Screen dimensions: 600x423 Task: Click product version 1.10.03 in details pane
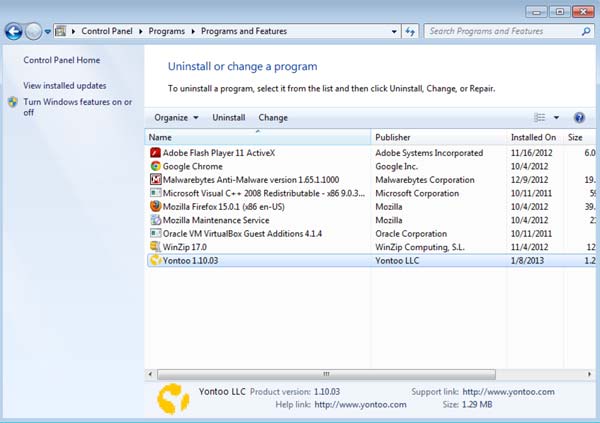pos(327,392)
